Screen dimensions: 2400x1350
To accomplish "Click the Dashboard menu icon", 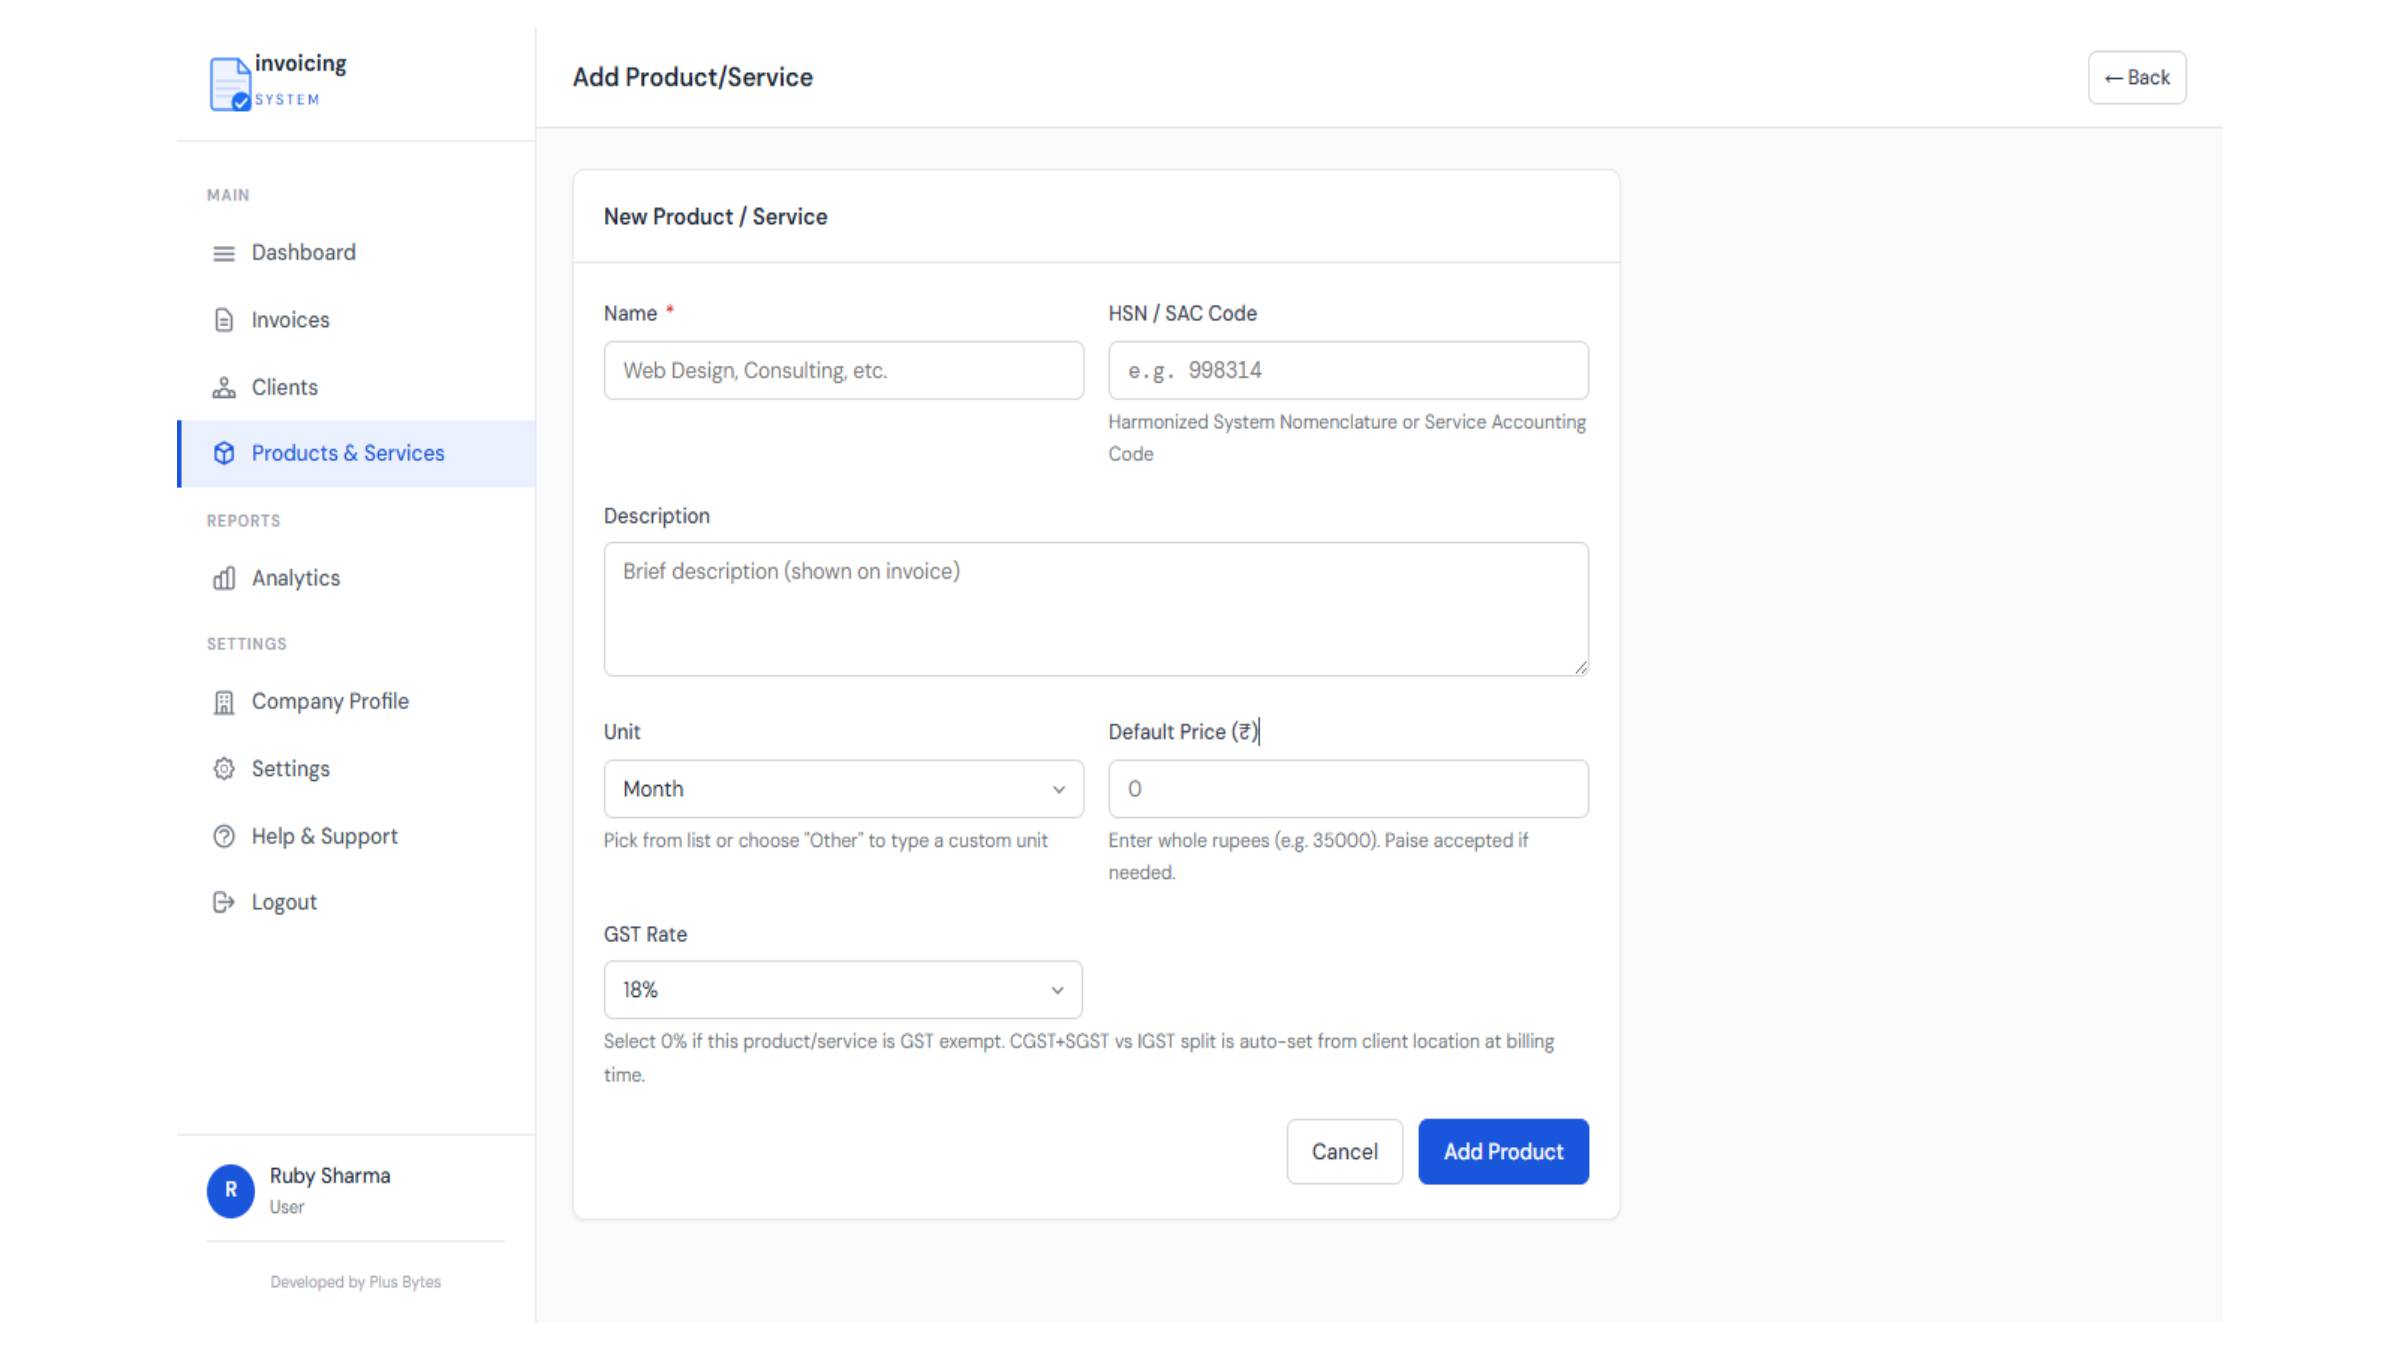I will (224, 253).
